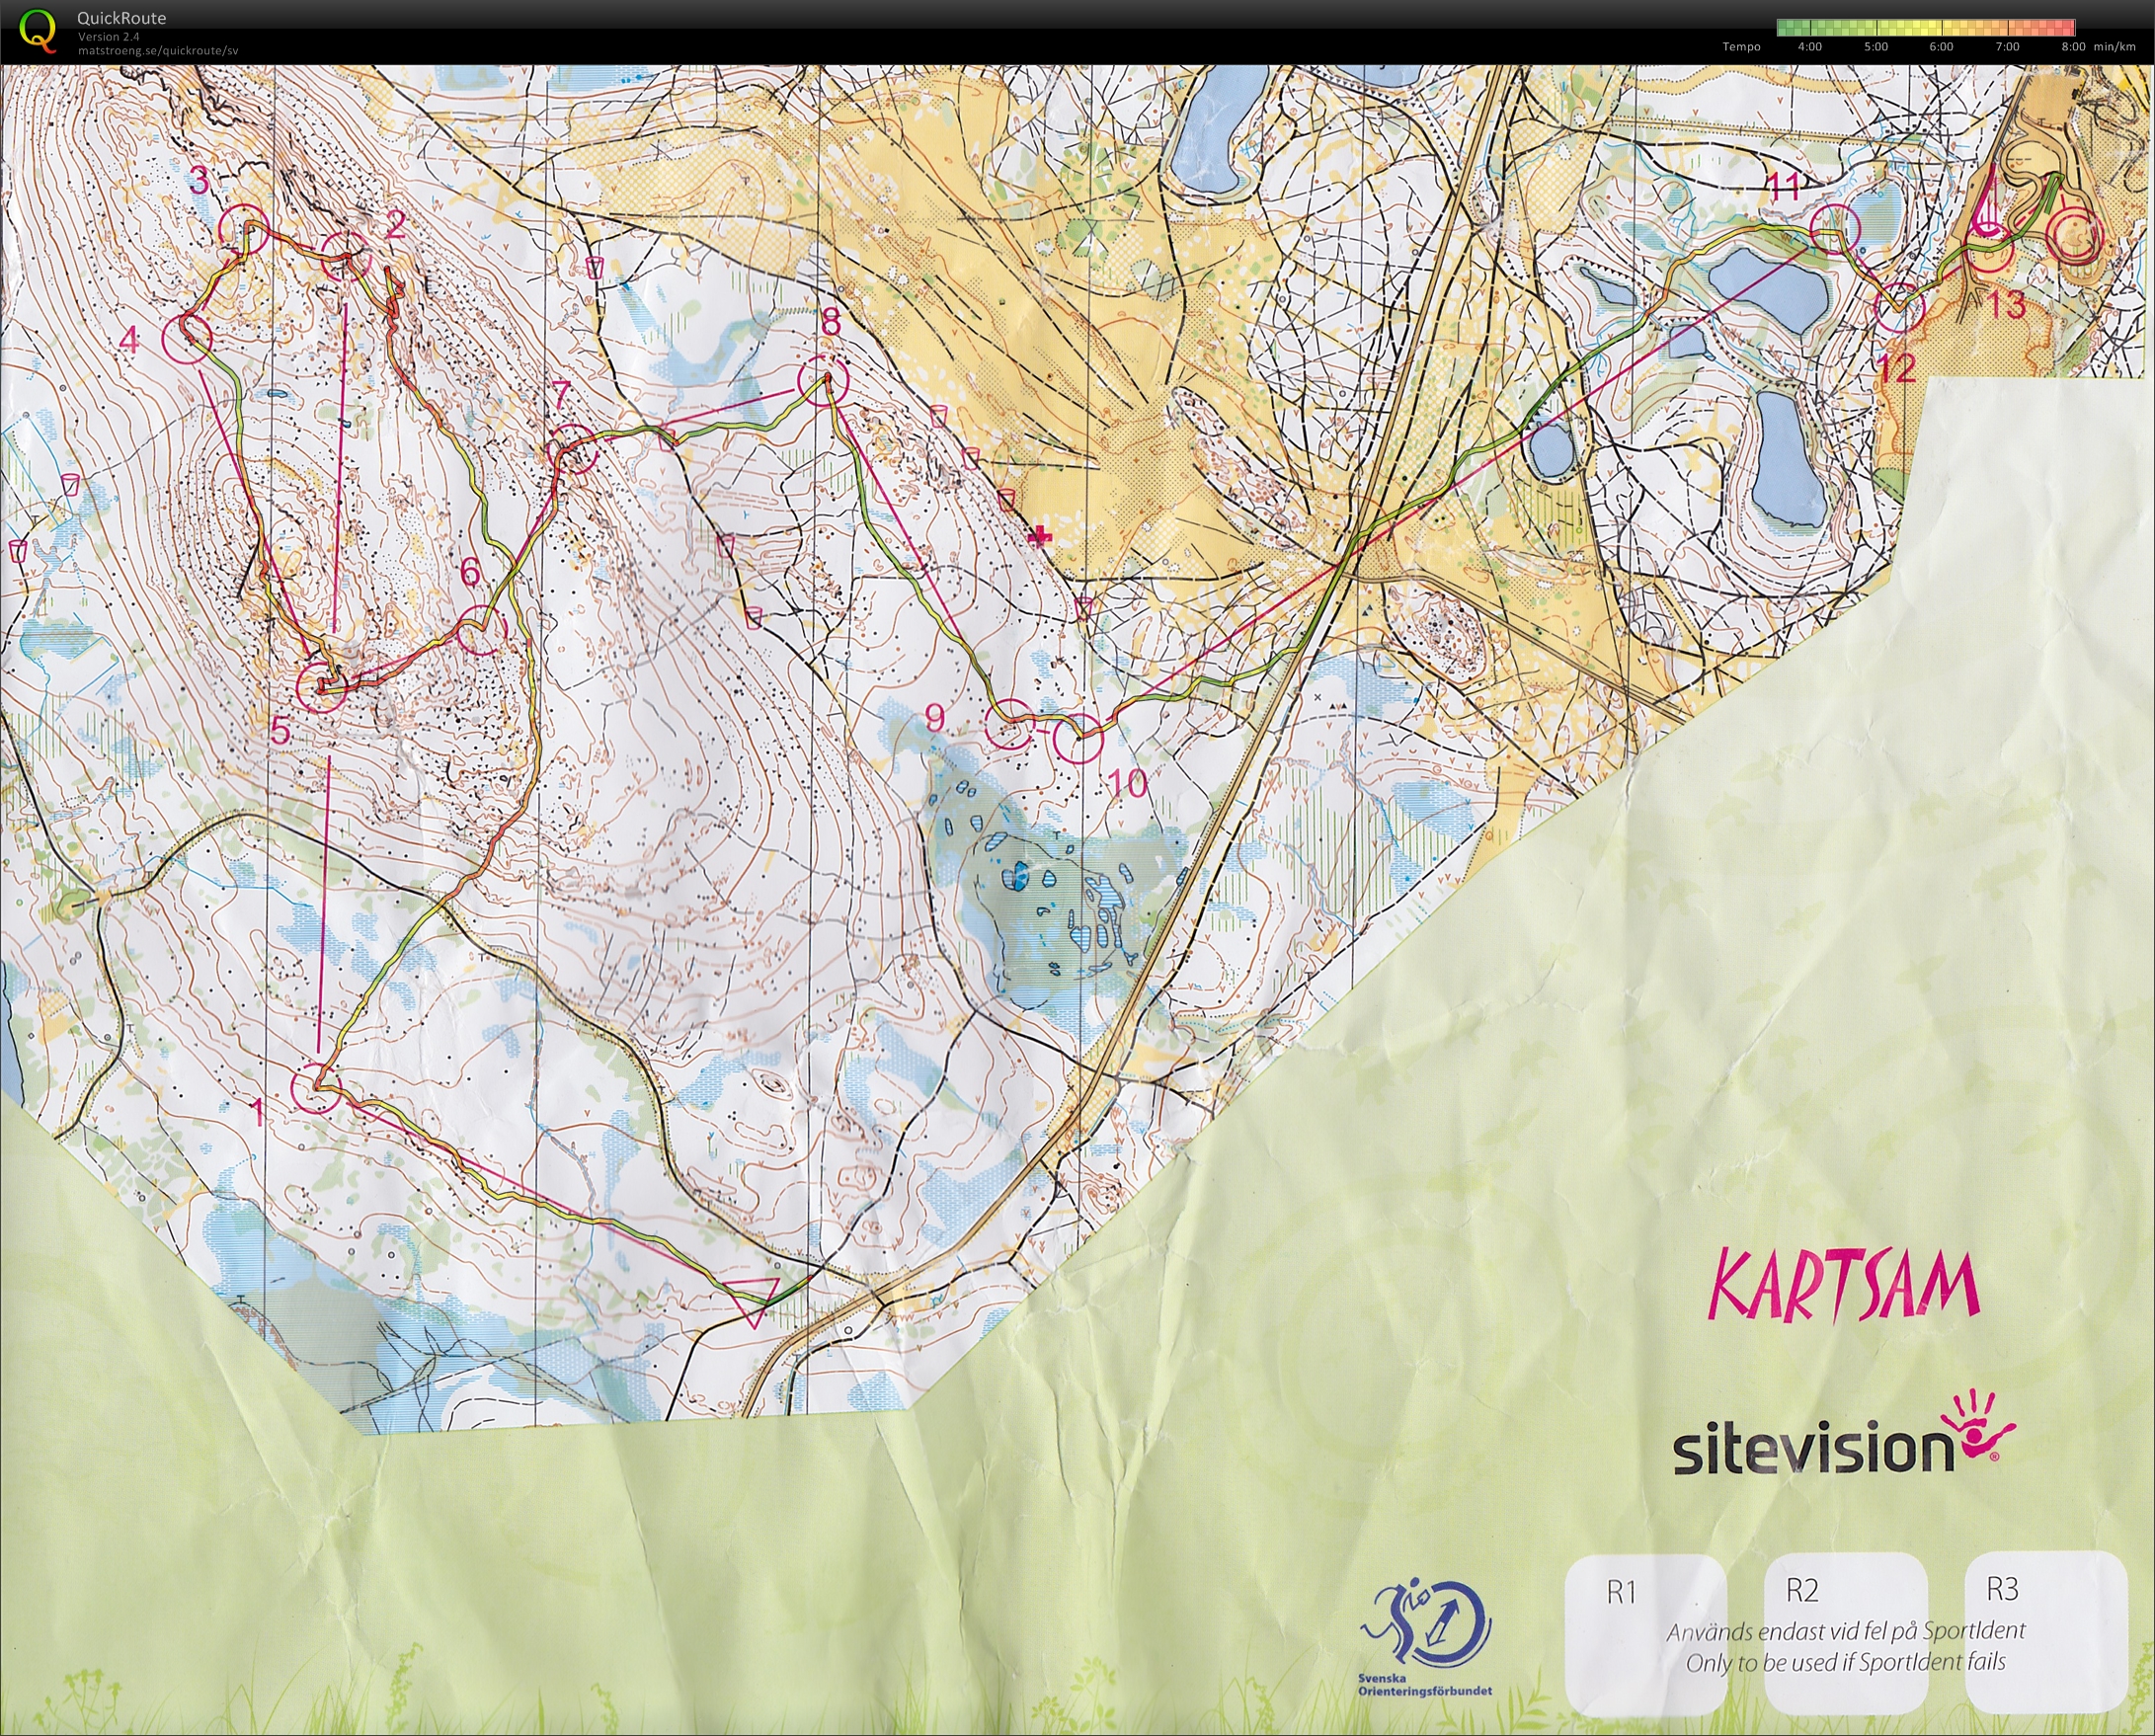Click the red first-aid cross symbol
This screenshot has height=1736, width=2155.
pyautogui.click(x=1040, y=537)
